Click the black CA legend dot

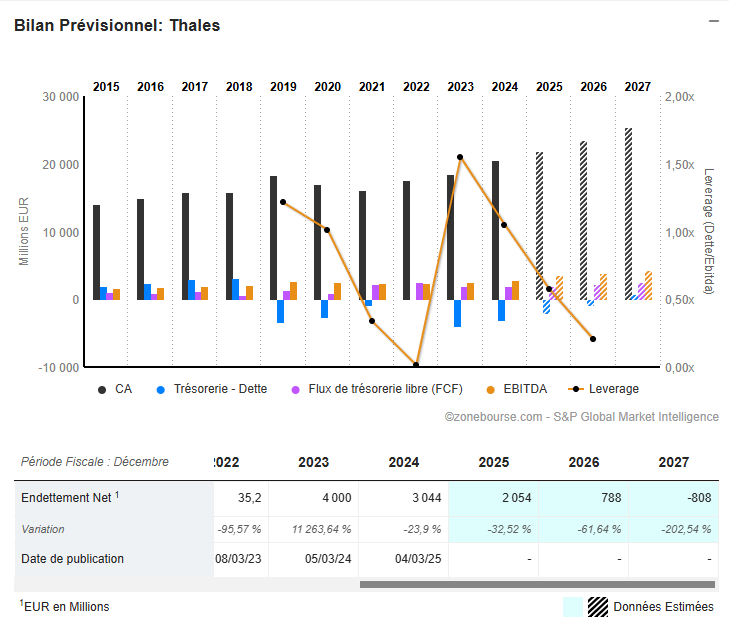click(102, 390)
